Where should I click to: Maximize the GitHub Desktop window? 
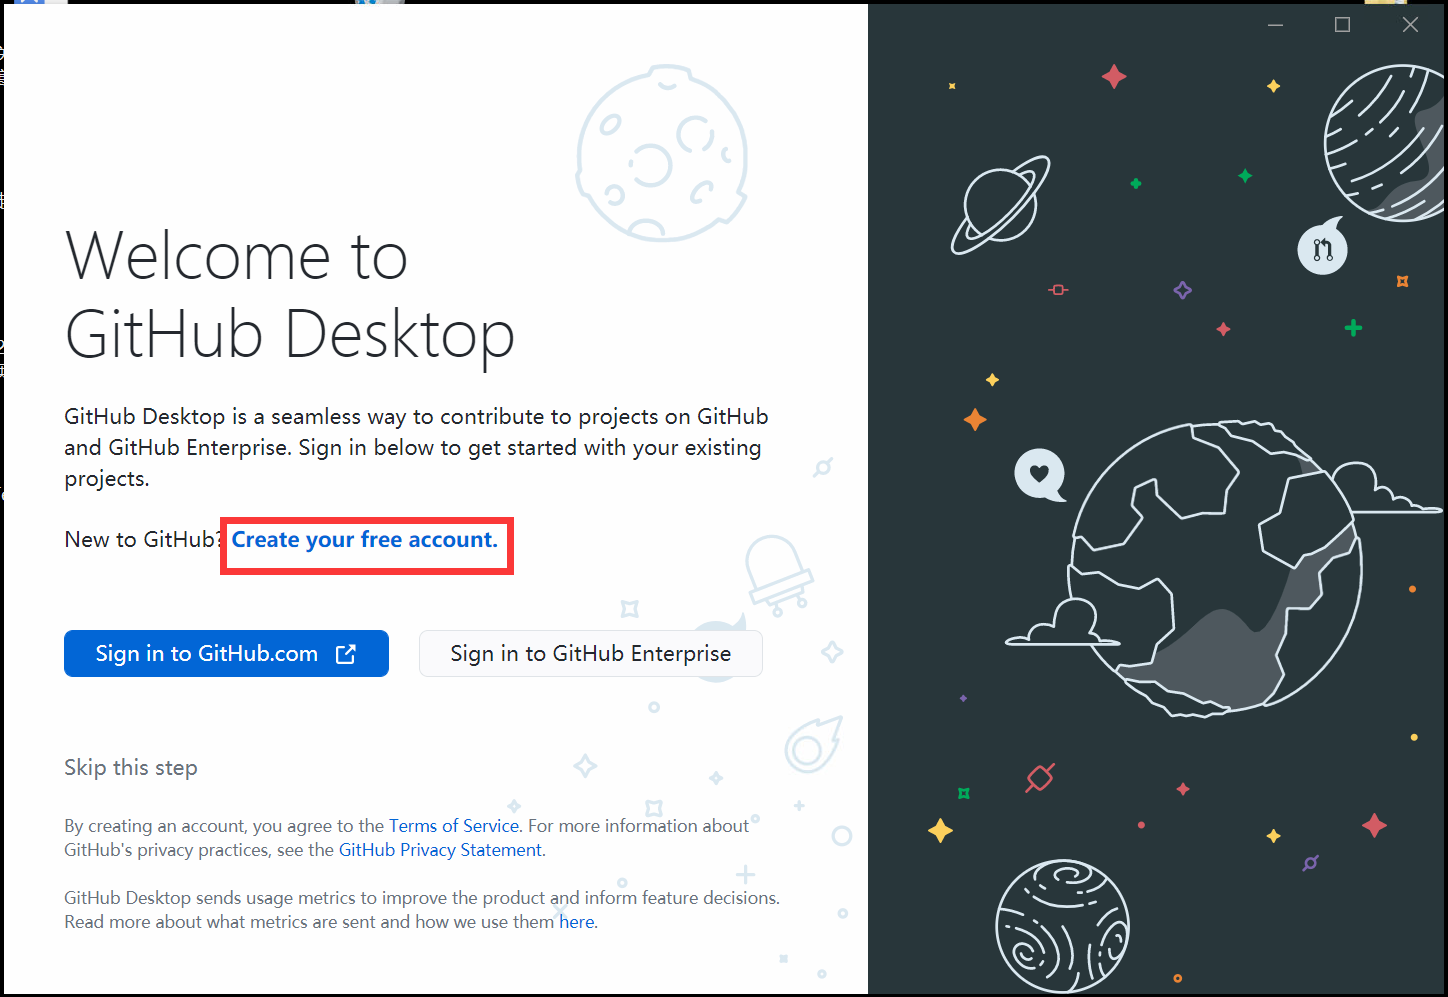click(x=1342, y=25)
